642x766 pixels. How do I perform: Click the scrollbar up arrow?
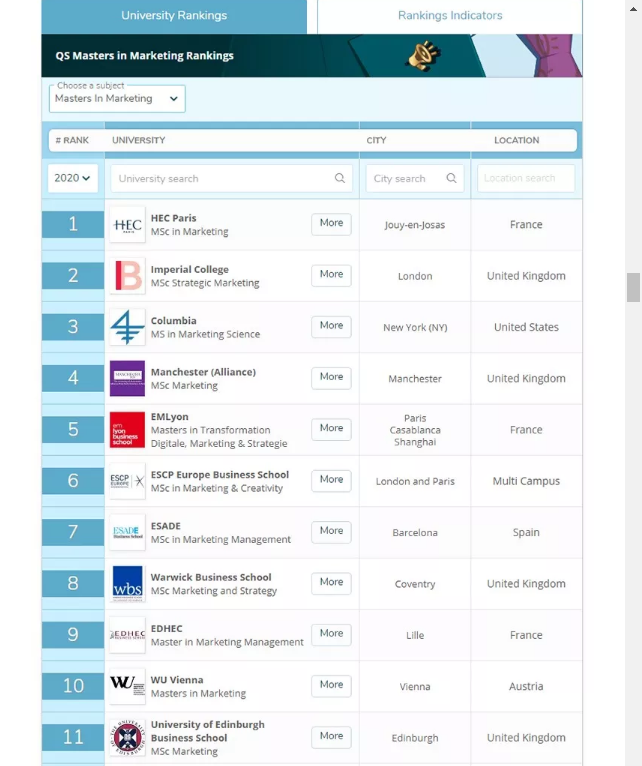(634, 9)
